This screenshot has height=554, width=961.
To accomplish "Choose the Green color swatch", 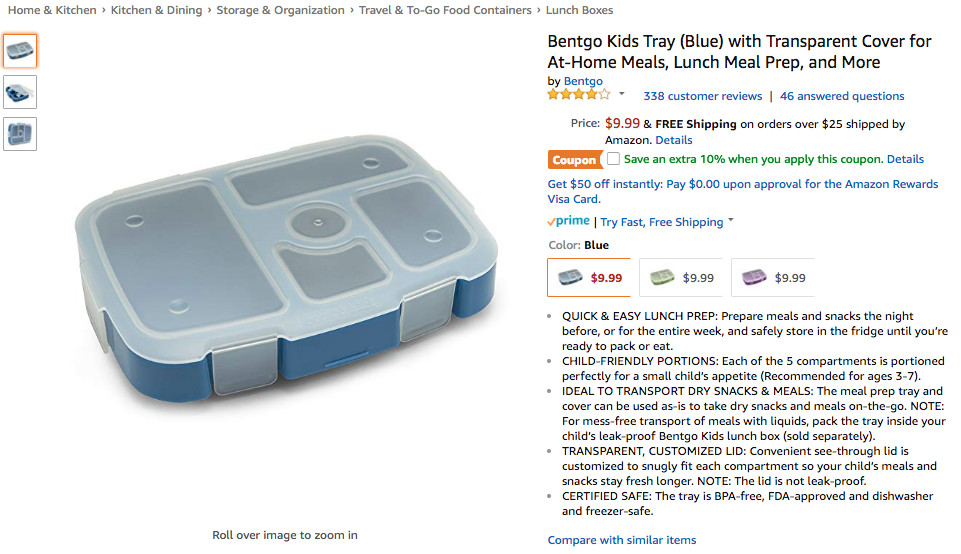I will (681, 277).
